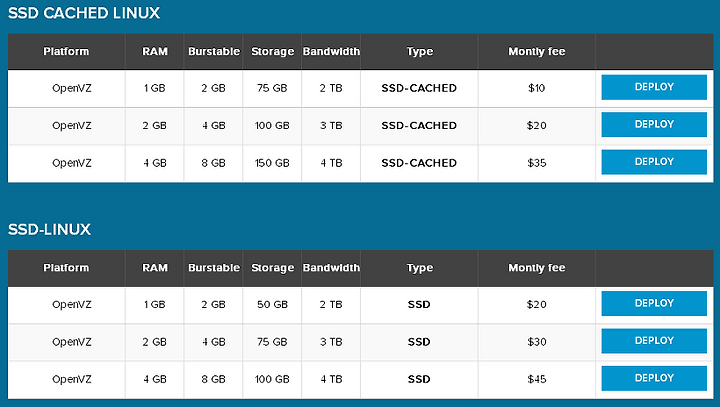Select the 150 GB storage cell
Viewport: 720px width, 407px height.
point(272,163)
